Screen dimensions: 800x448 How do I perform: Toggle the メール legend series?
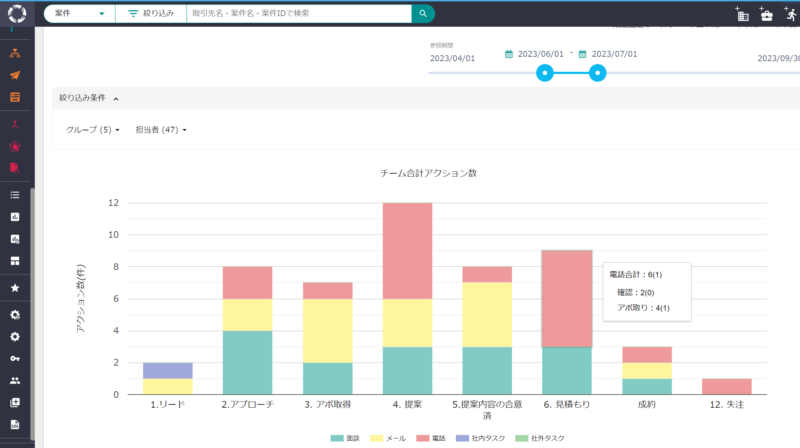(388, 438)
